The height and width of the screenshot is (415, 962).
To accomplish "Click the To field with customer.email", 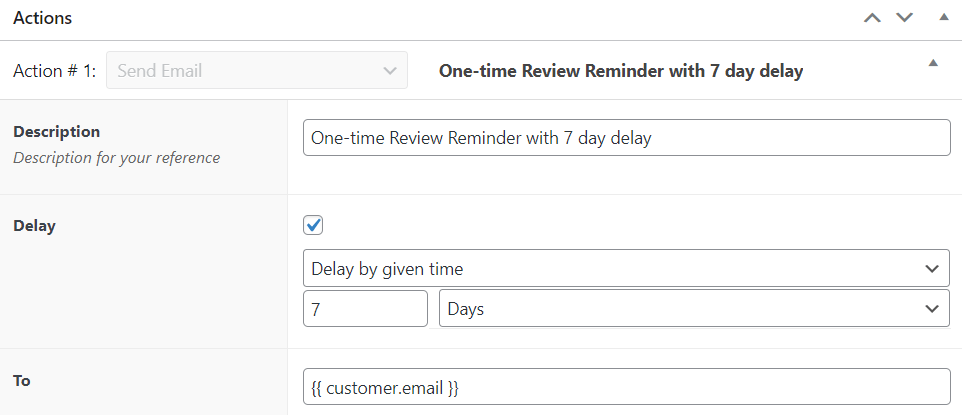I will coord(626,387).
